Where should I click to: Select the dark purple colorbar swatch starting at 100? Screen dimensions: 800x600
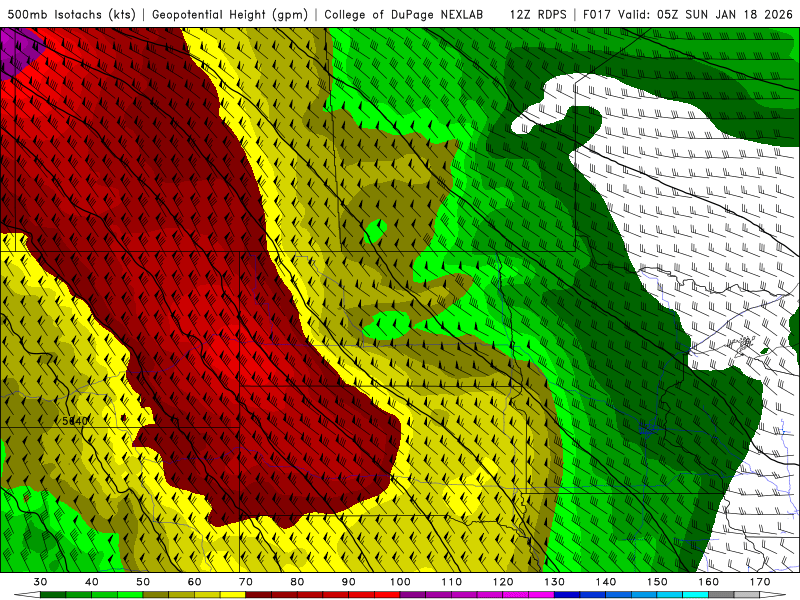pyautogui.click(x=413, y=595)
